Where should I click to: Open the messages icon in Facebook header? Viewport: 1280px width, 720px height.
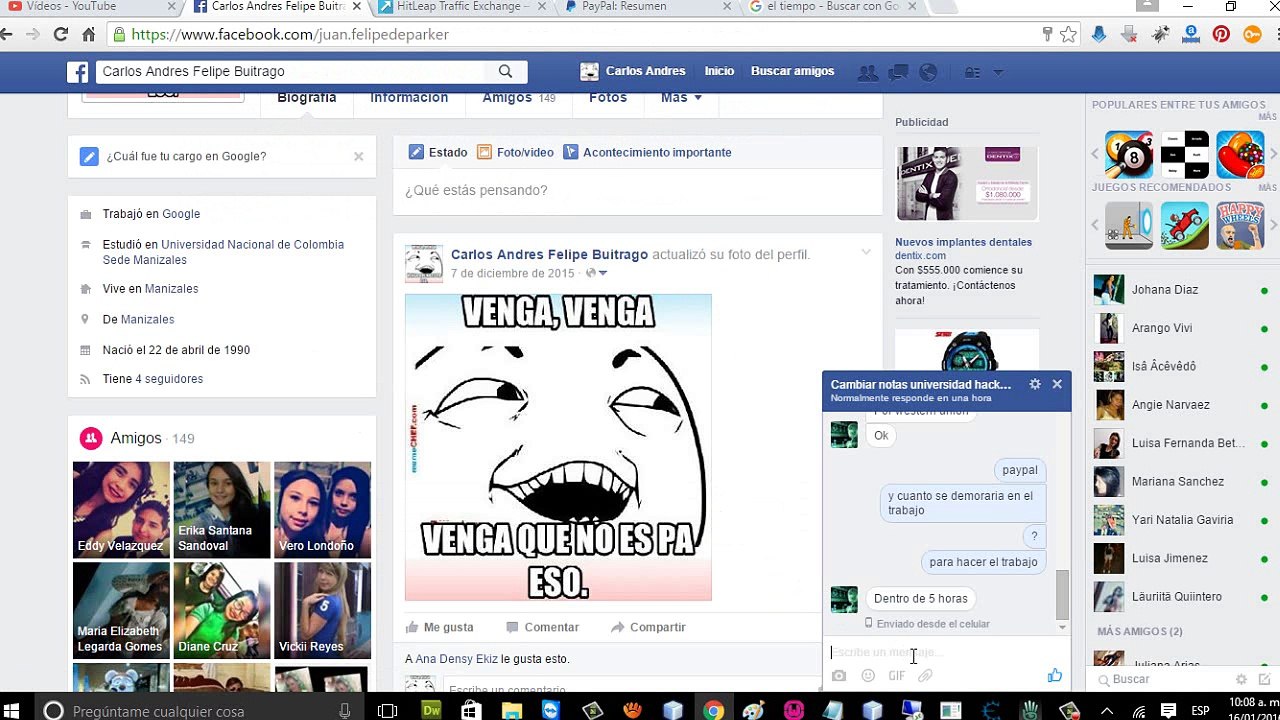point(898,72)
